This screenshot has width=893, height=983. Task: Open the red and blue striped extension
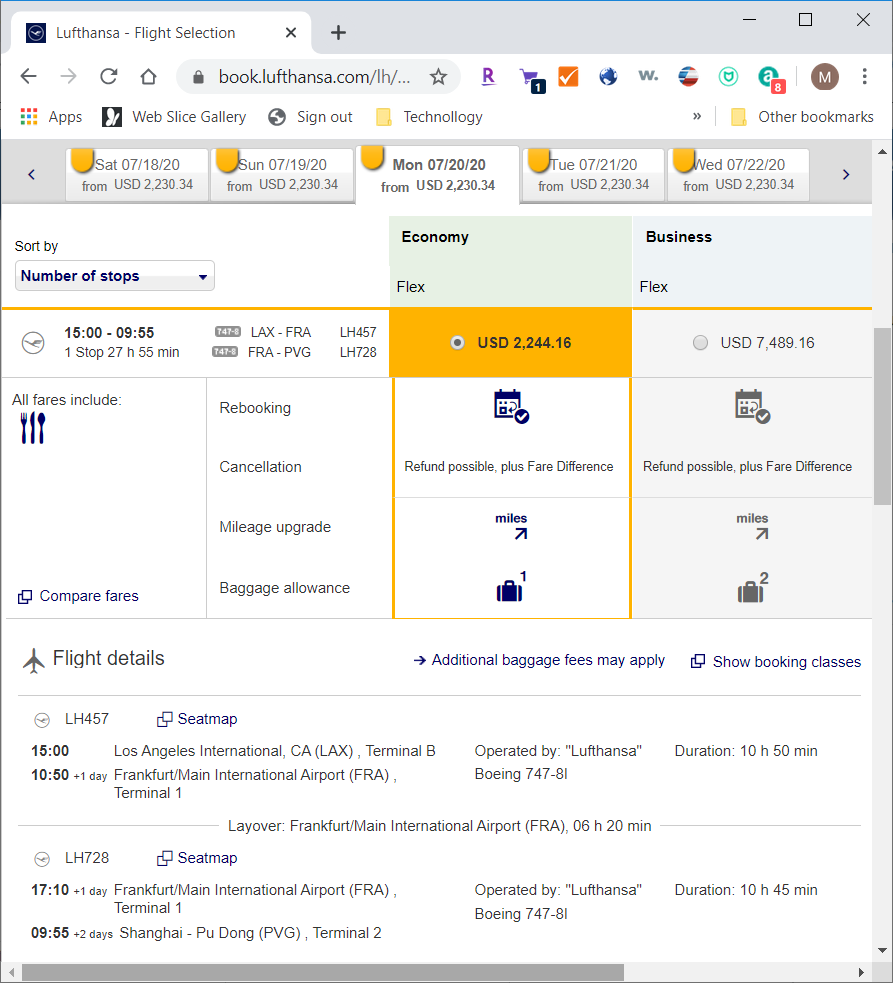click(688, 76)
